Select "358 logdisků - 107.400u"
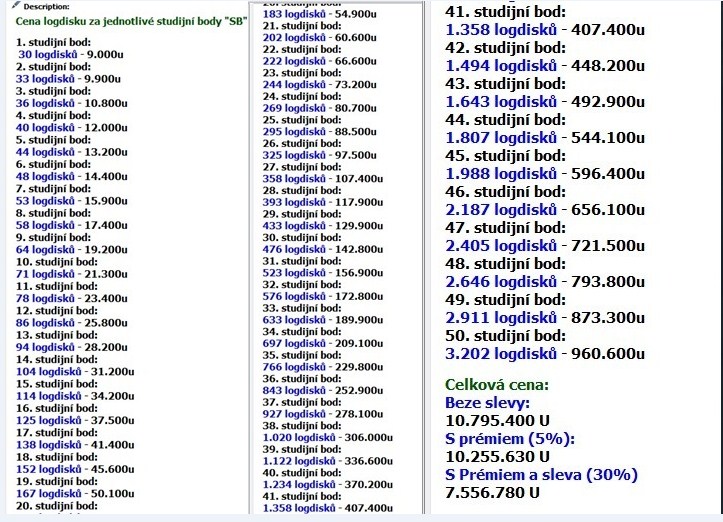 [x=323, y=179]
